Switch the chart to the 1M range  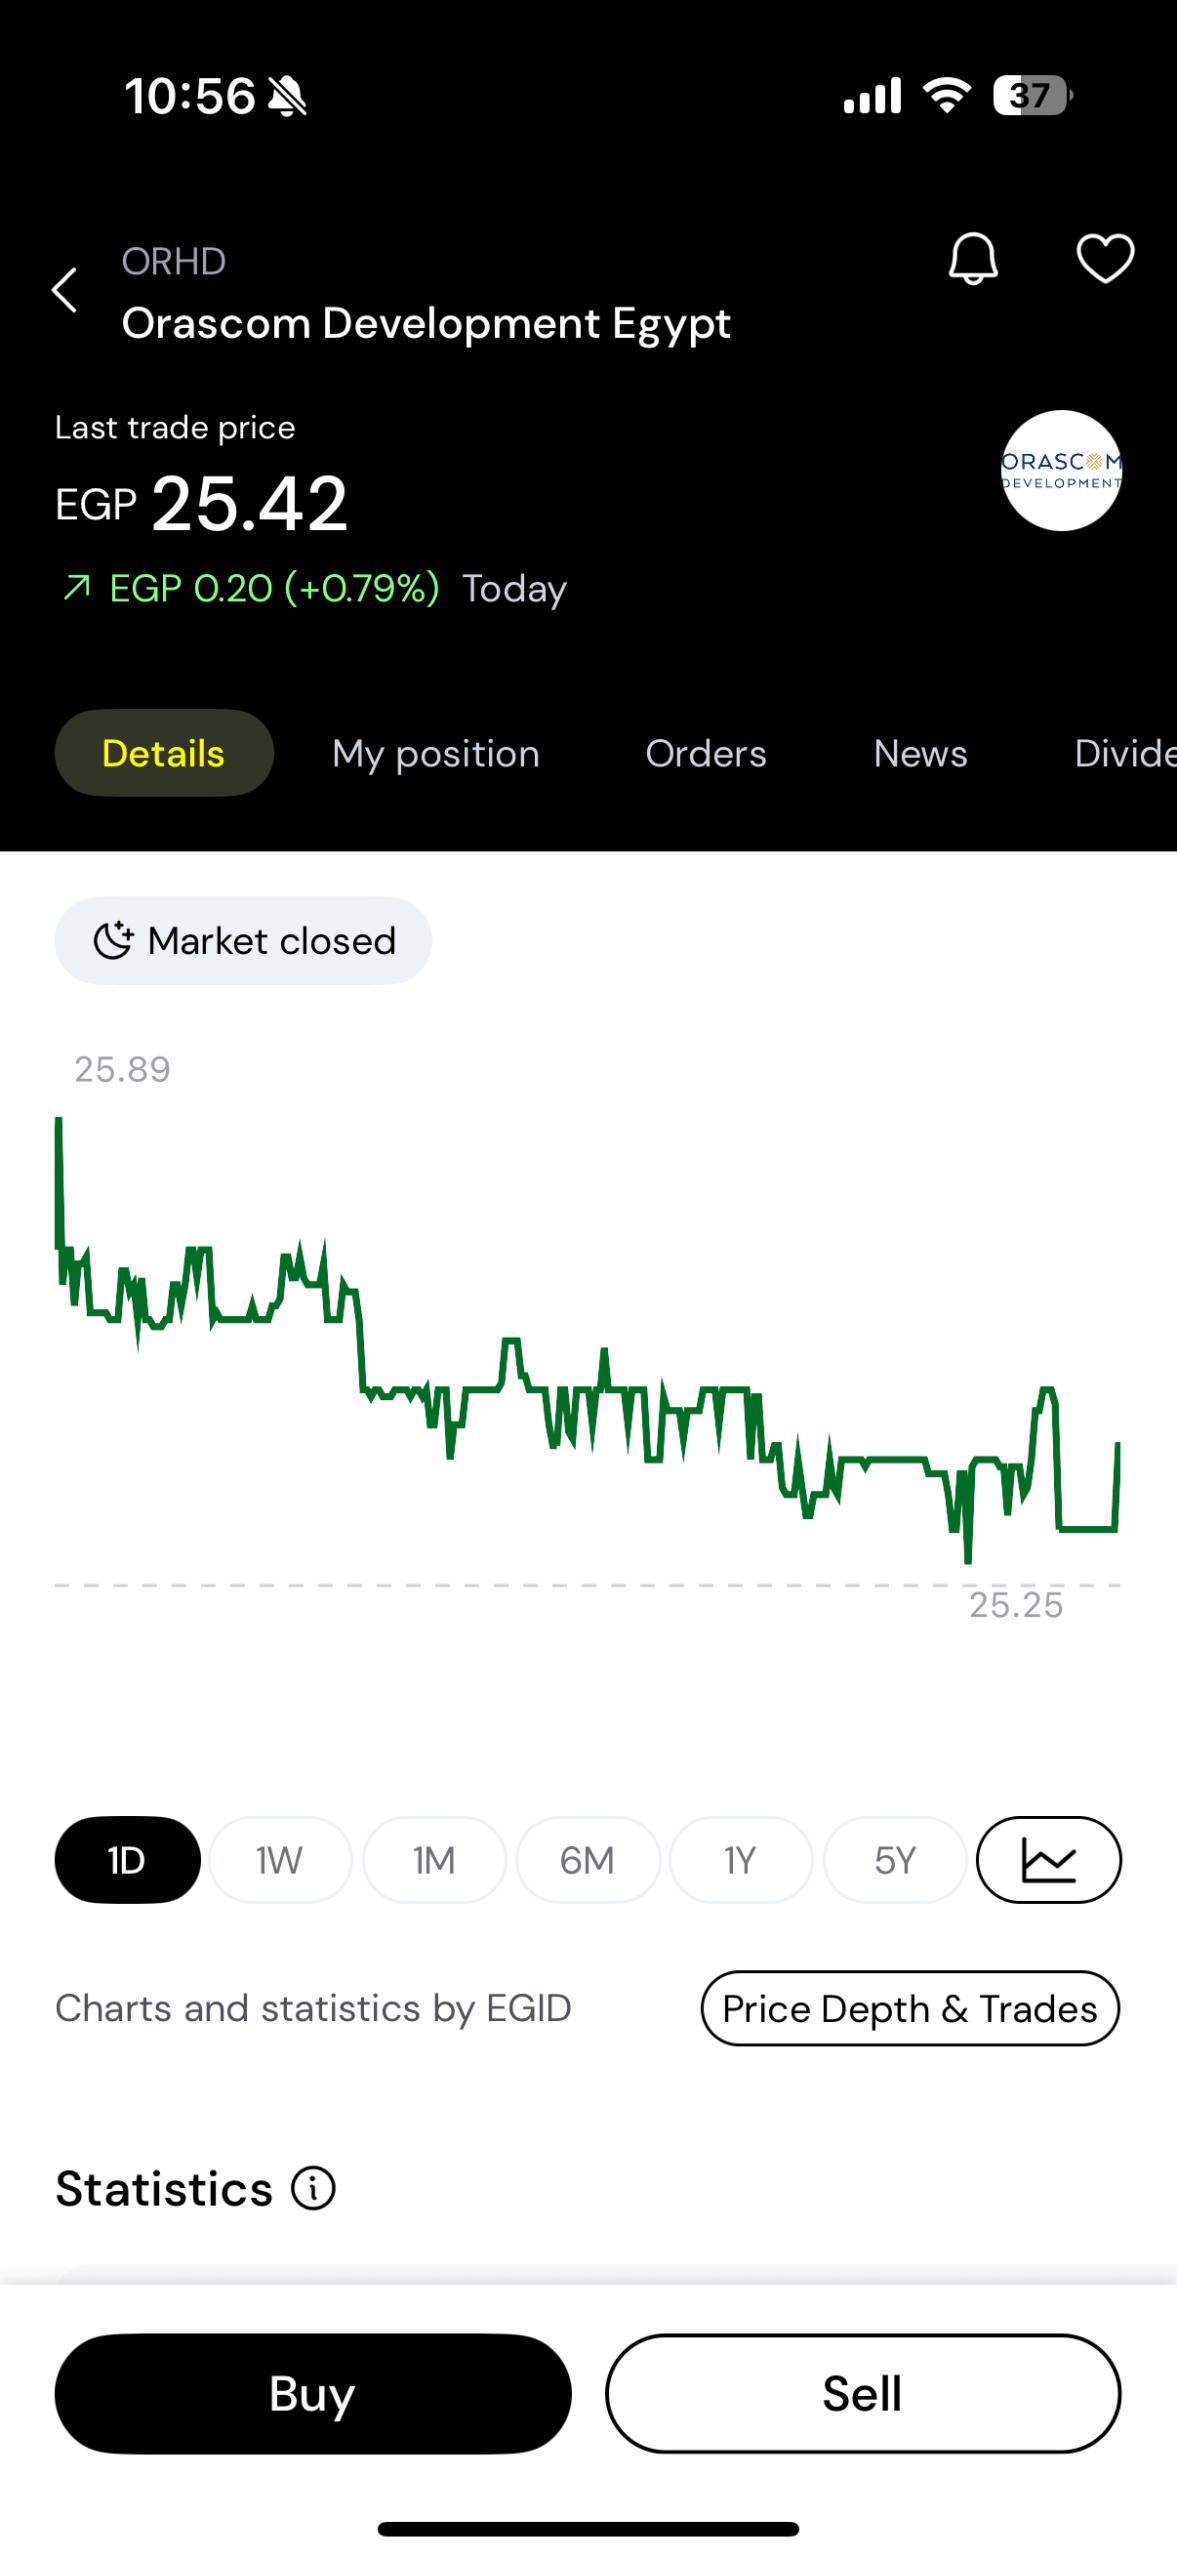(x=434, y=1859)
